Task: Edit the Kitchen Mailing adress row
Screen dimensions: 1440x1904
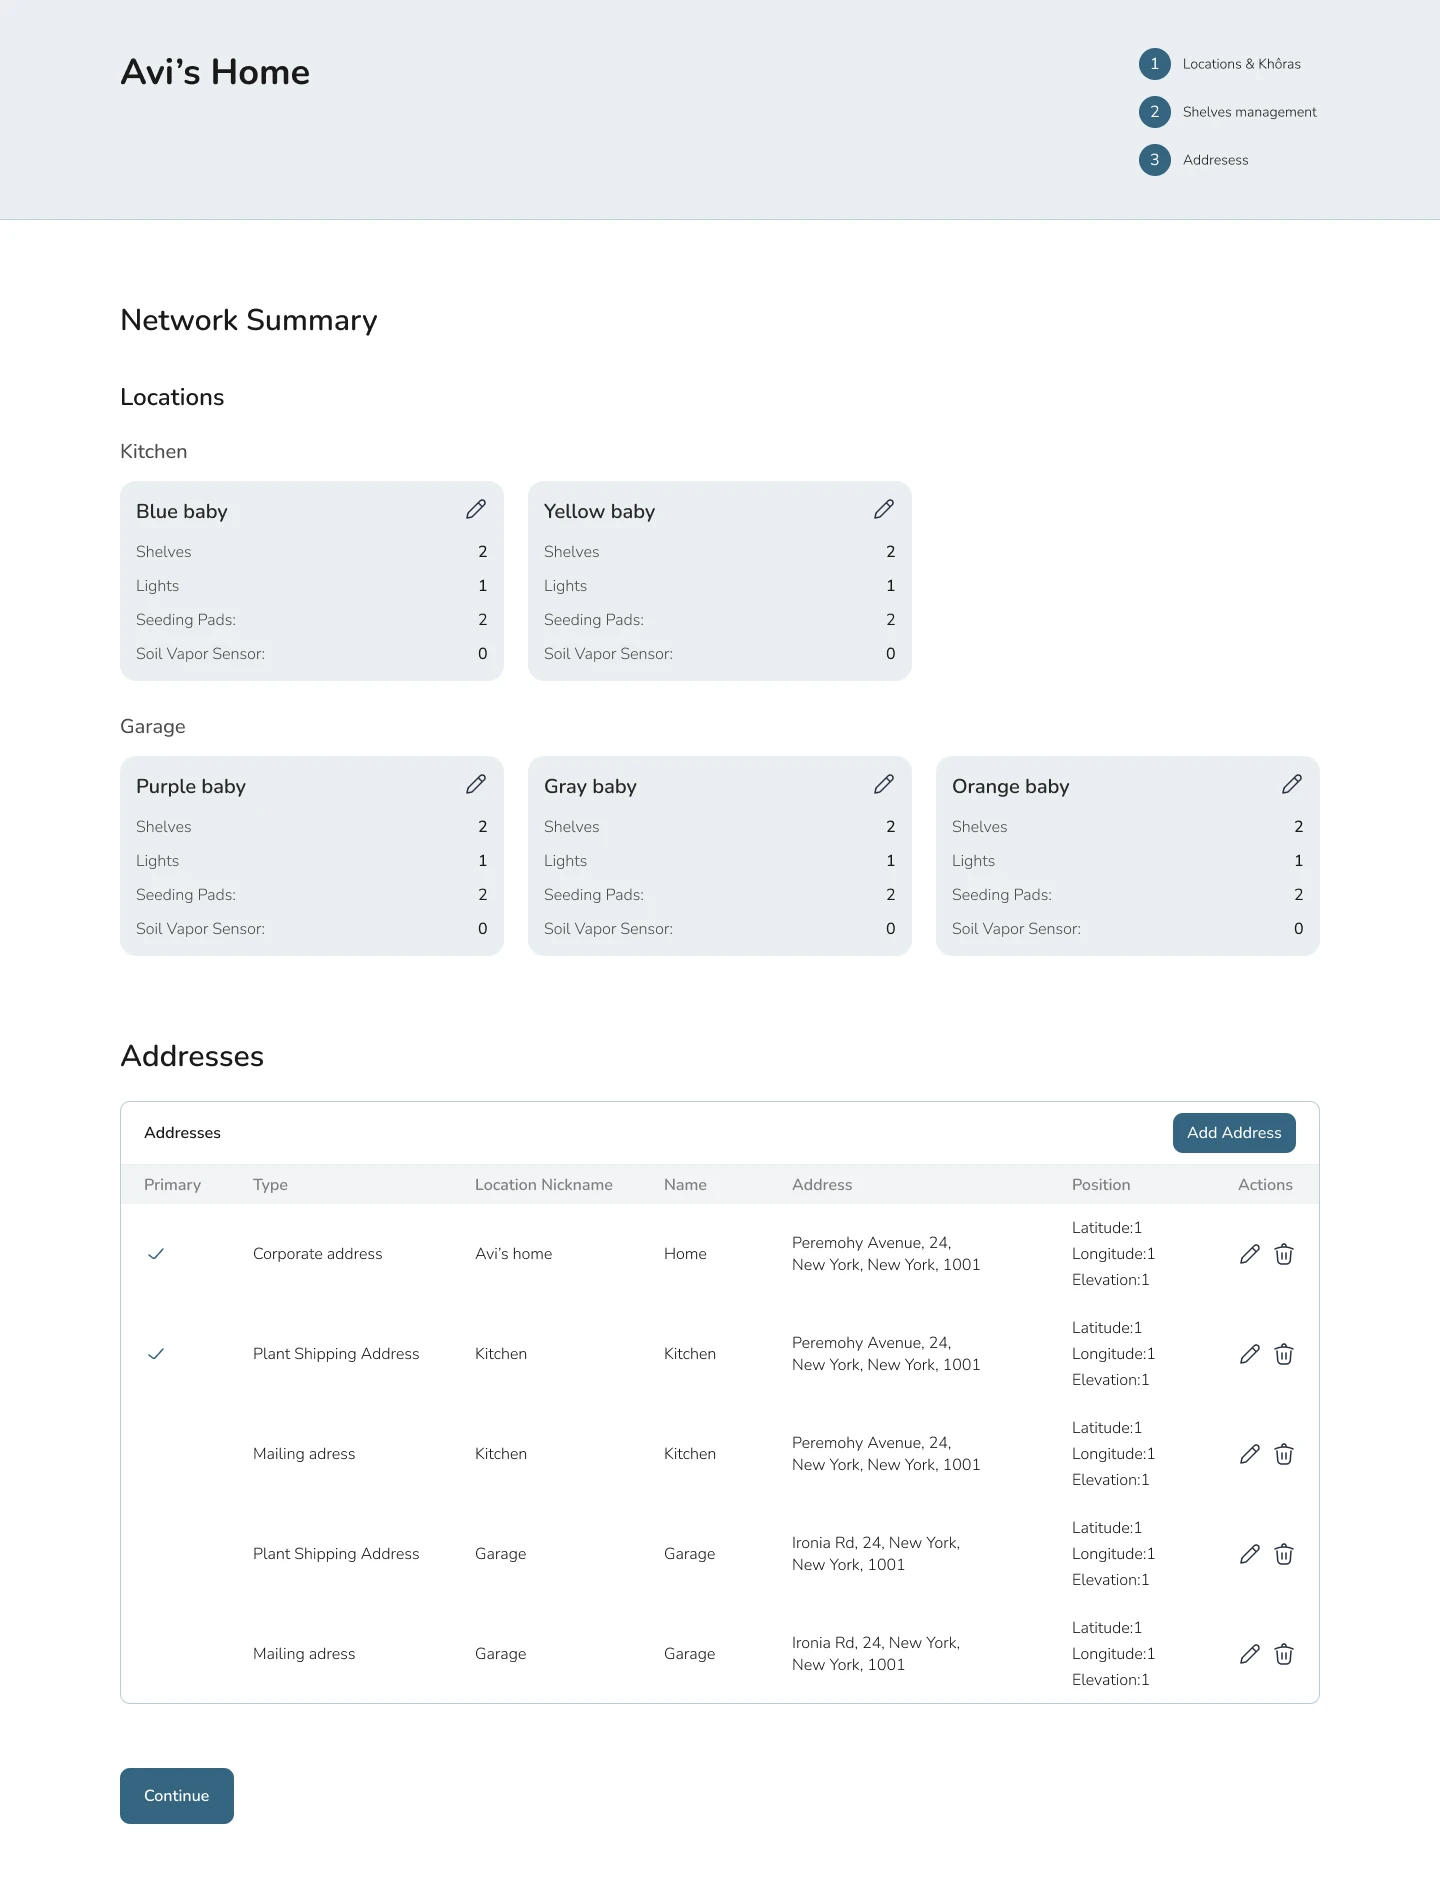Action: coord(1250,1454)
